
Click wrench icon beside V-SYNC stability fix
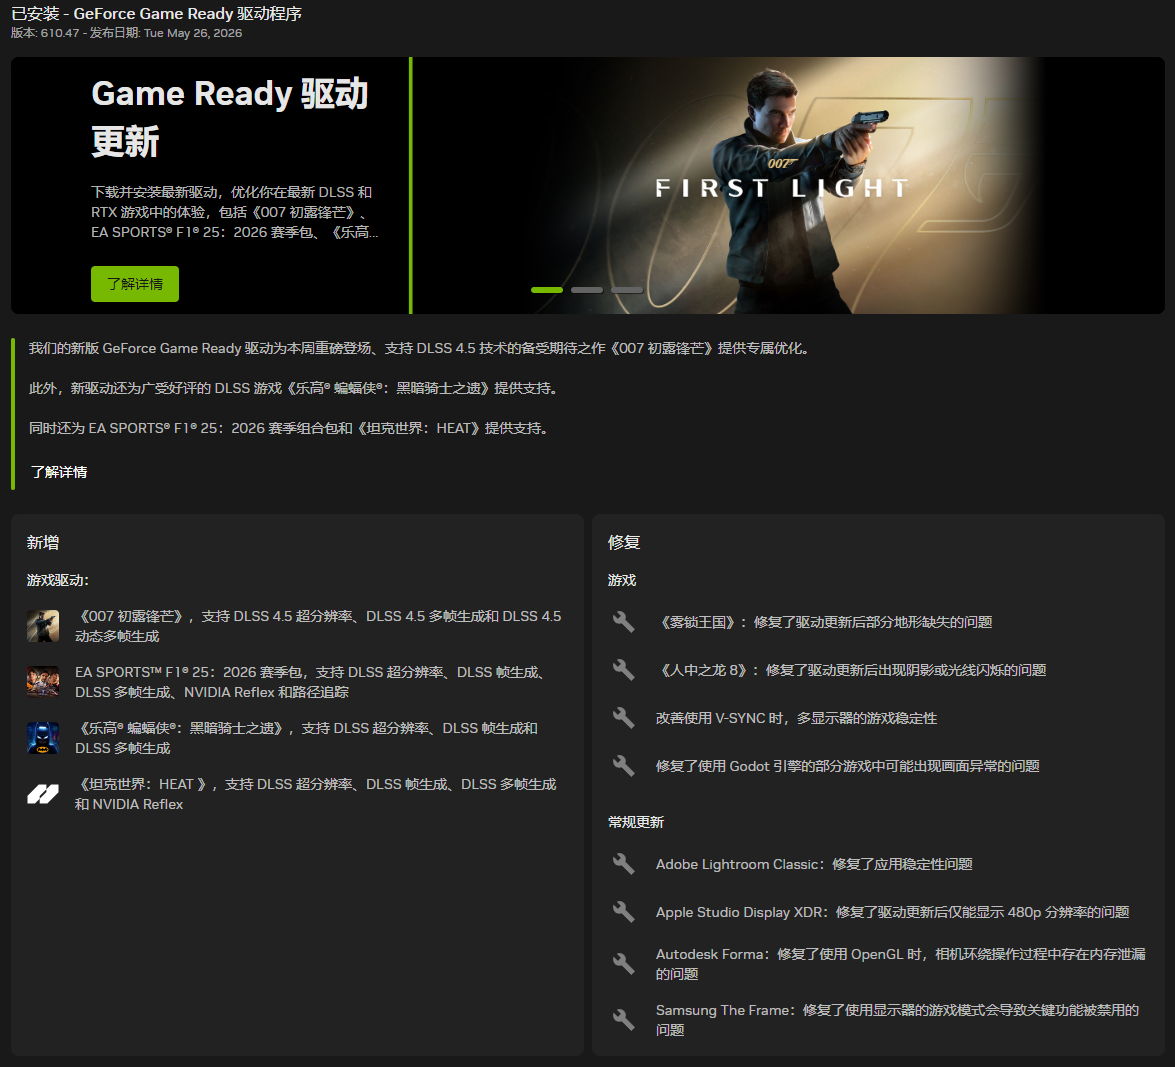tap(623, 718)
